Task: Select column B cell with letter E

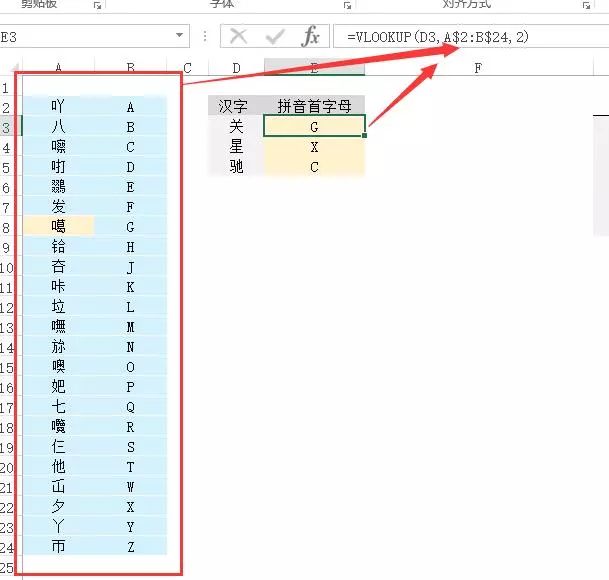Action: 130,187
